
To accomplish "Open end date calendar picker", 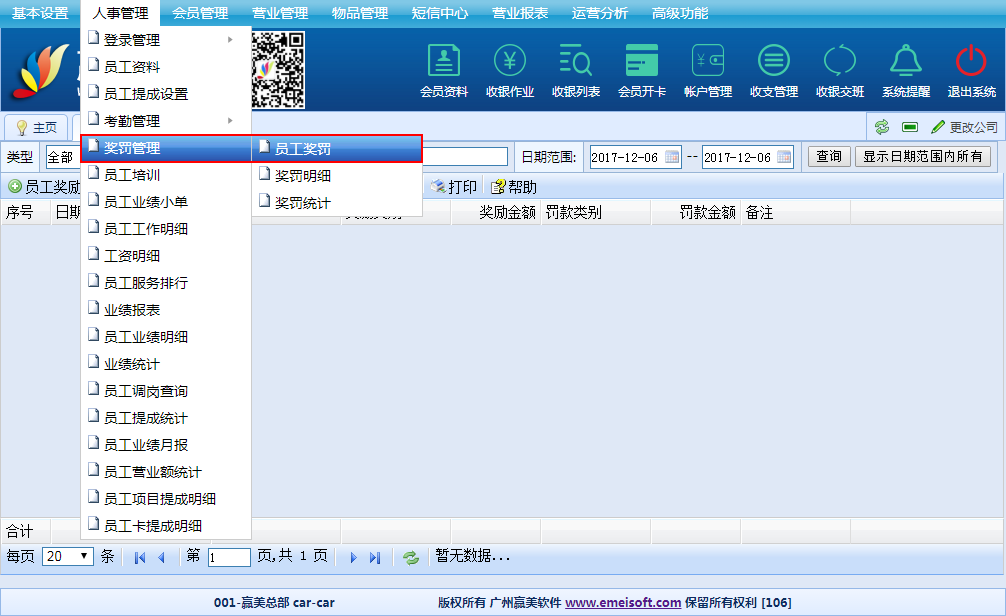I will [784, 157].
